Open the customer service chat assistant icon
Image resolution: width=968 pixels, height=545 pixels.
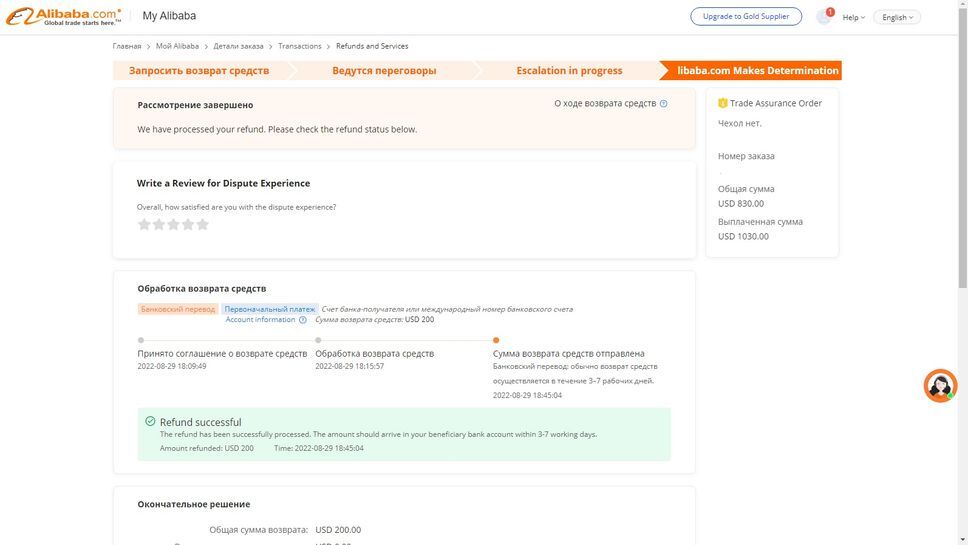click(x=939, y=385)
